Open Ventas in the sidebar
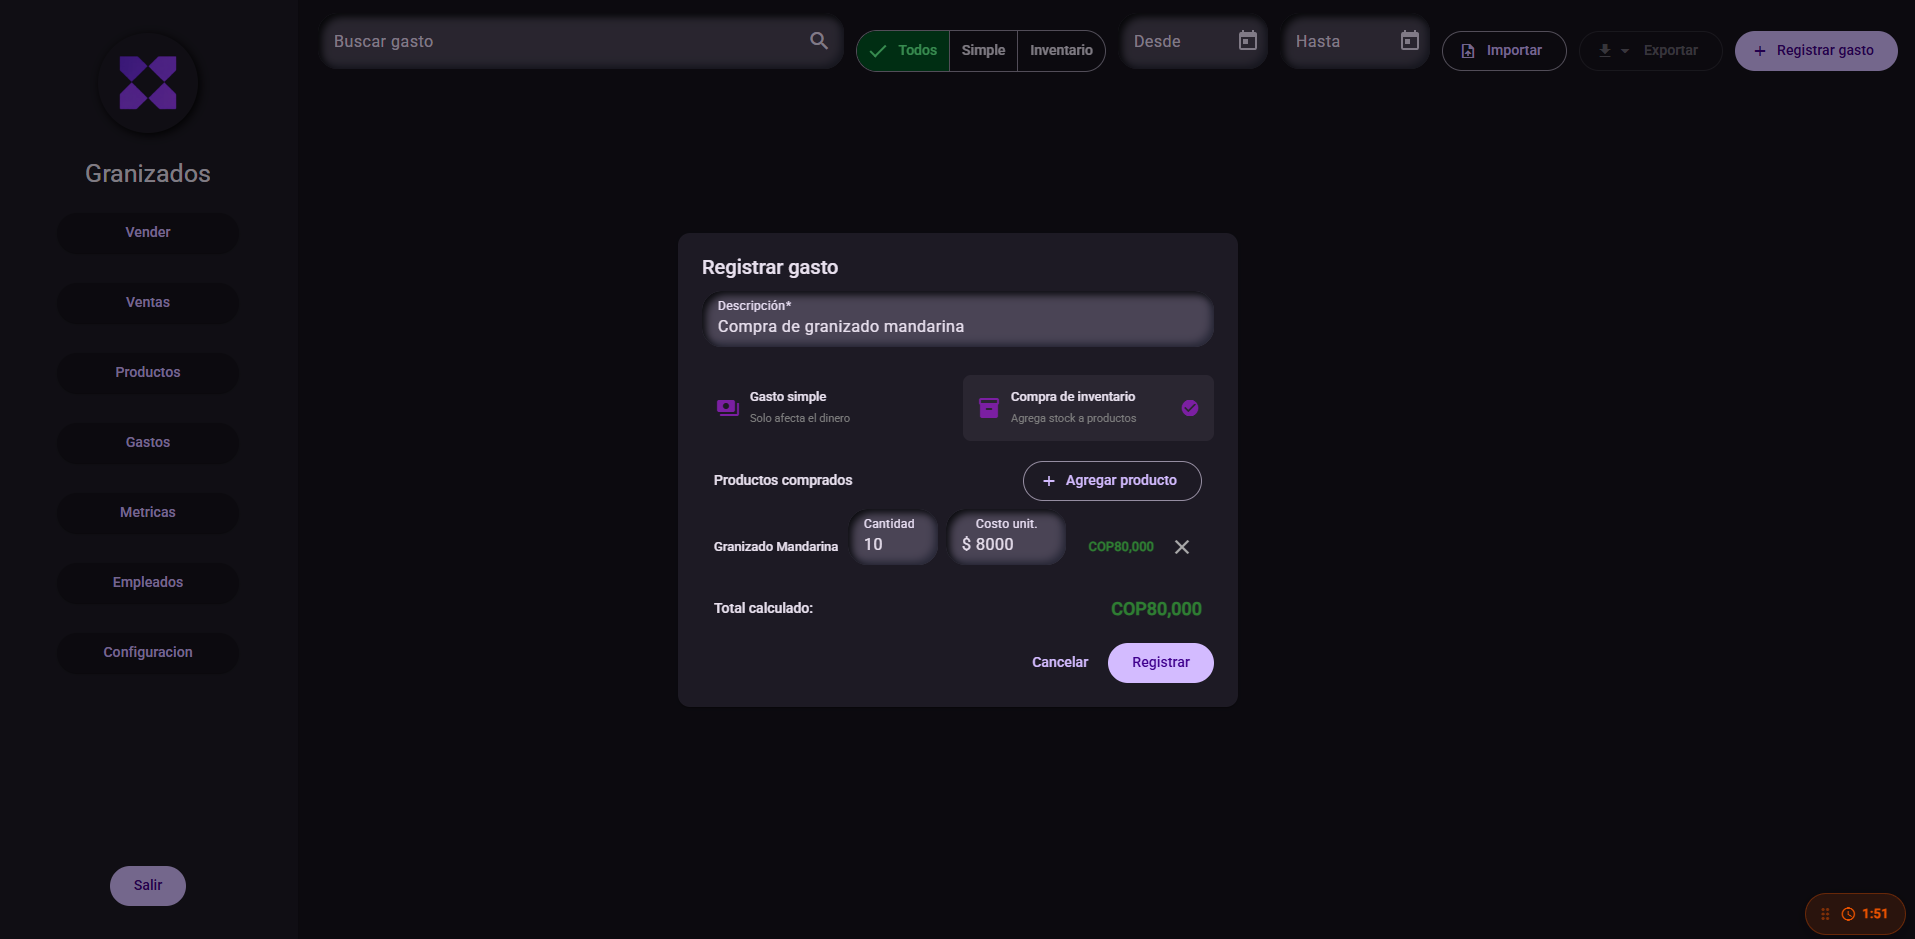The width and height of the screenshot is (1915, 939). point(148,303)
